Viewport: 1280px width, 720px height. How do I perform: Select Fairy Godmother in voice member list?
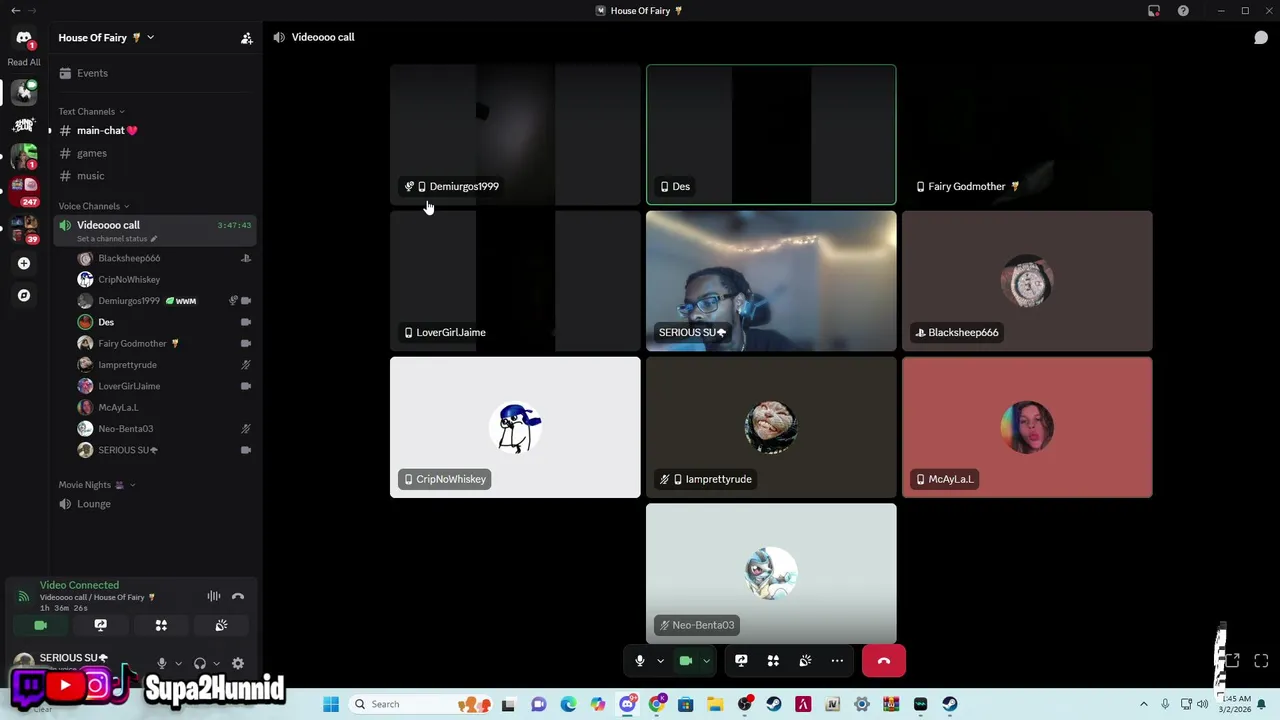[165, 343]
